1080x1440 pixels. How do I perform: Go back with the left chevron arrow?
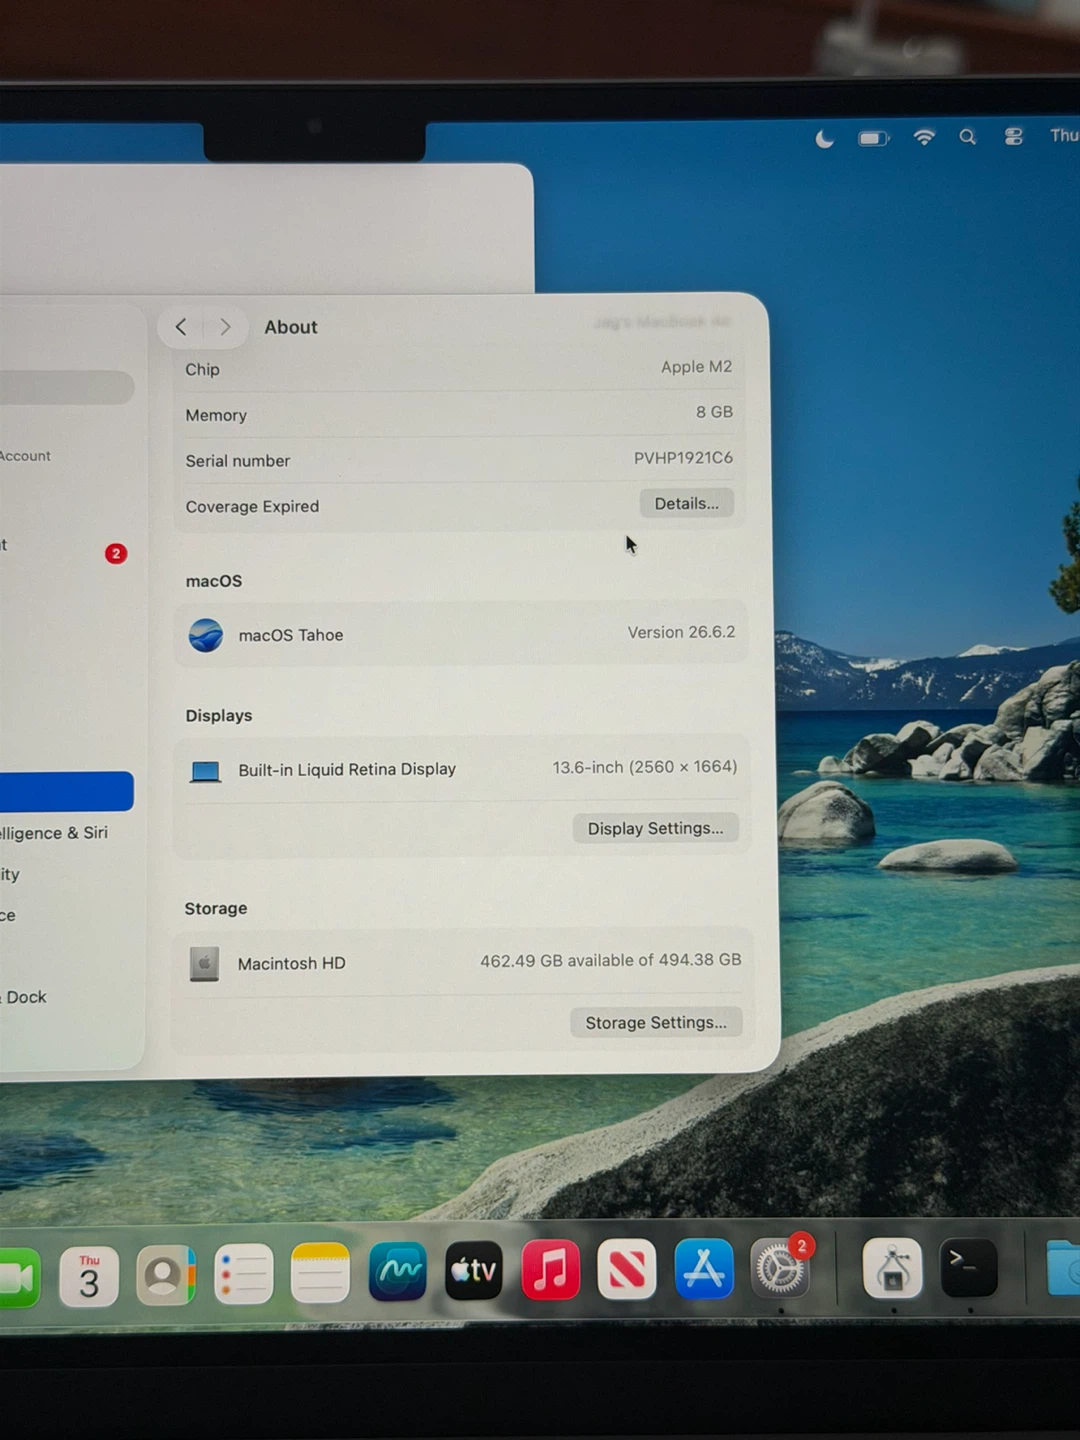pos(181,327)
